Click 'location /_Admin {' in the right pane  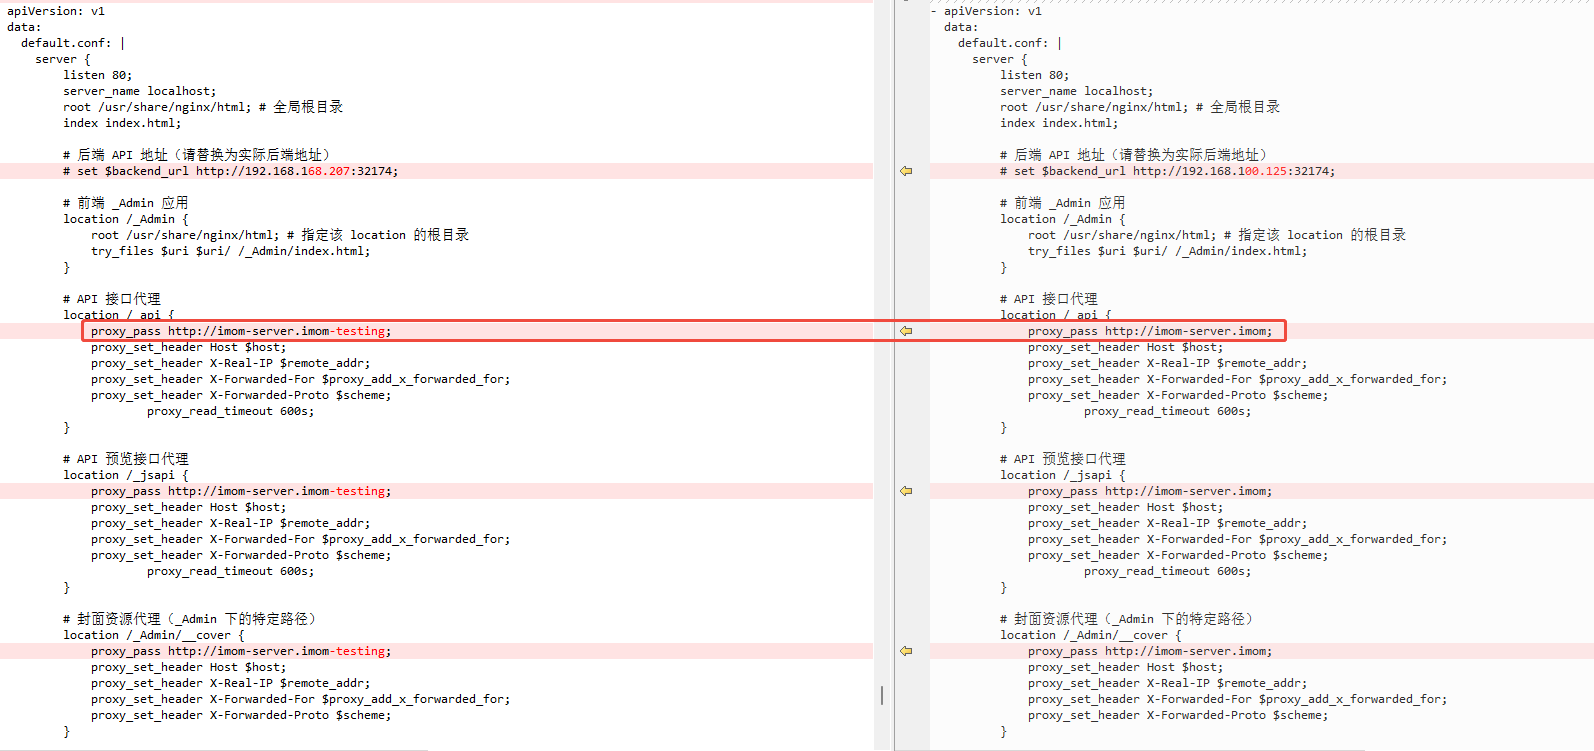click(x=1063, y=219)
